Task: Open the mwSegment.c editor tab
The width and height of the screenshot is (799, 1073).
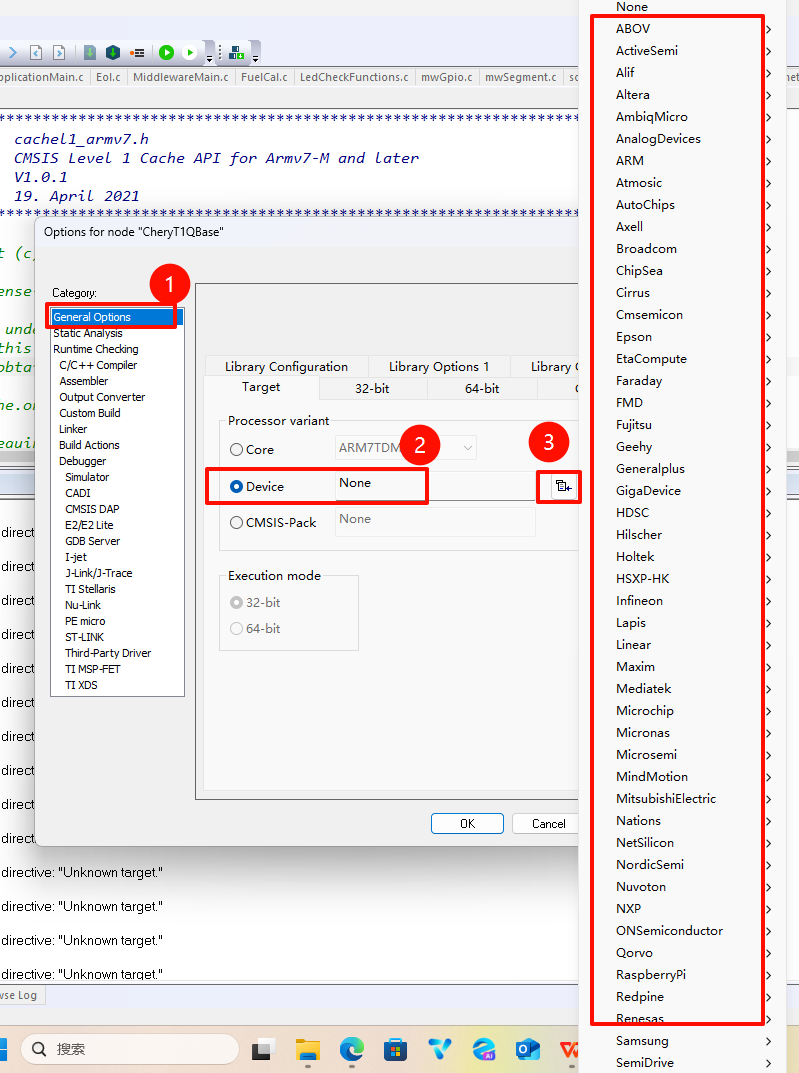Action: point(521,77)
